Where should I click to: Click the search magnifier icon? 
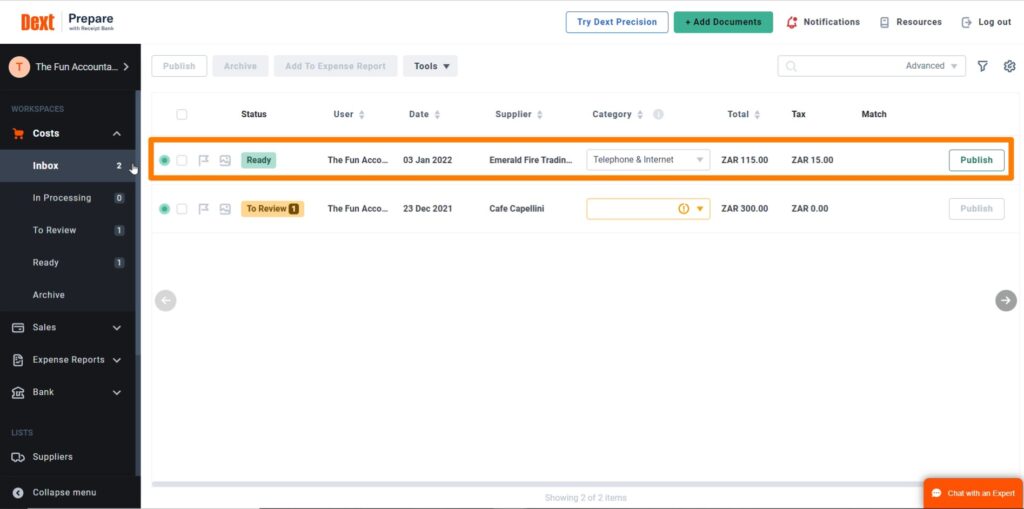(x=791, y=66)
